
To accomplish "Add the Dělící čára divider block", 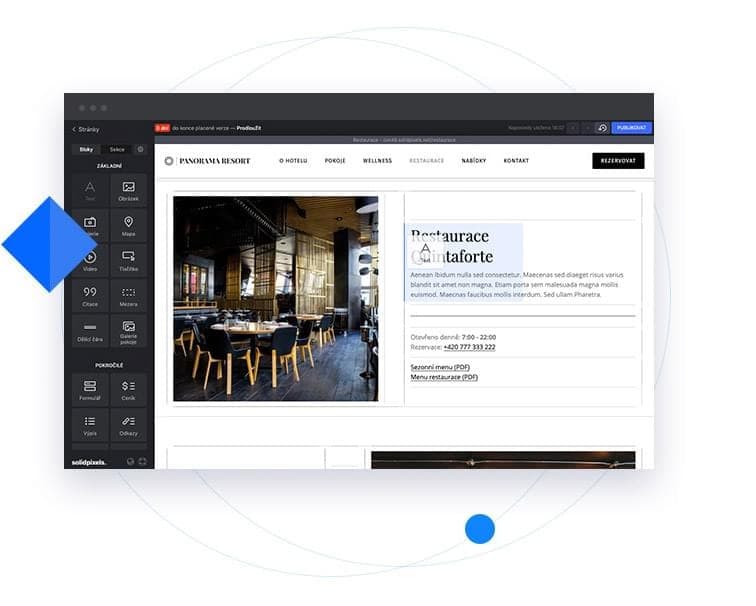I will coord(90,331).
